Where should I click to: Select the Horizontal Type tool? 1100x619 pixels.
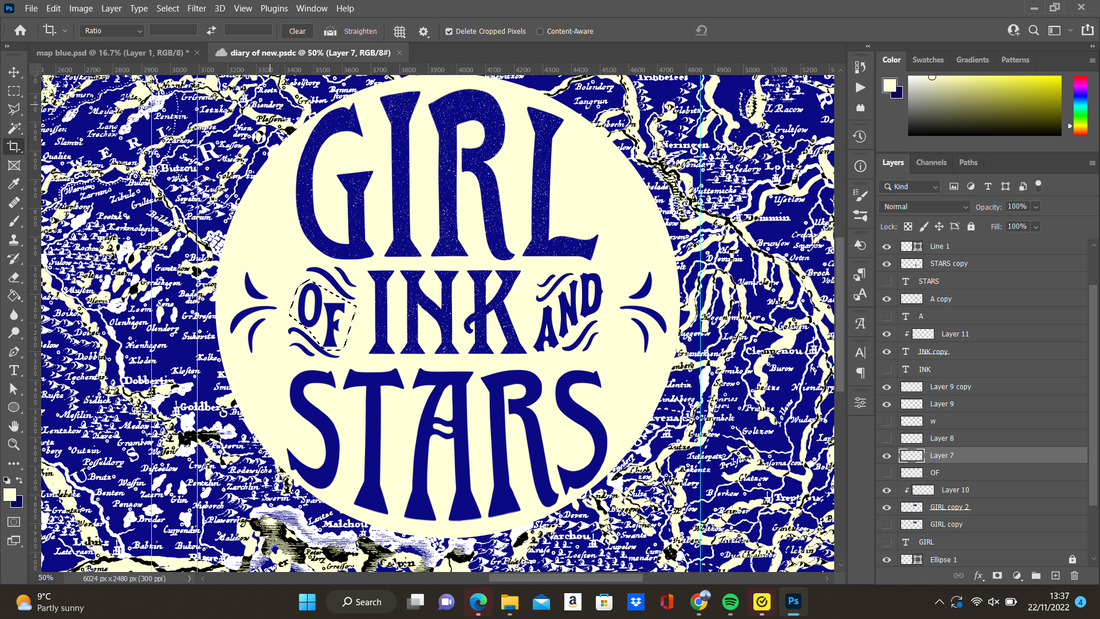coord(14,370)
